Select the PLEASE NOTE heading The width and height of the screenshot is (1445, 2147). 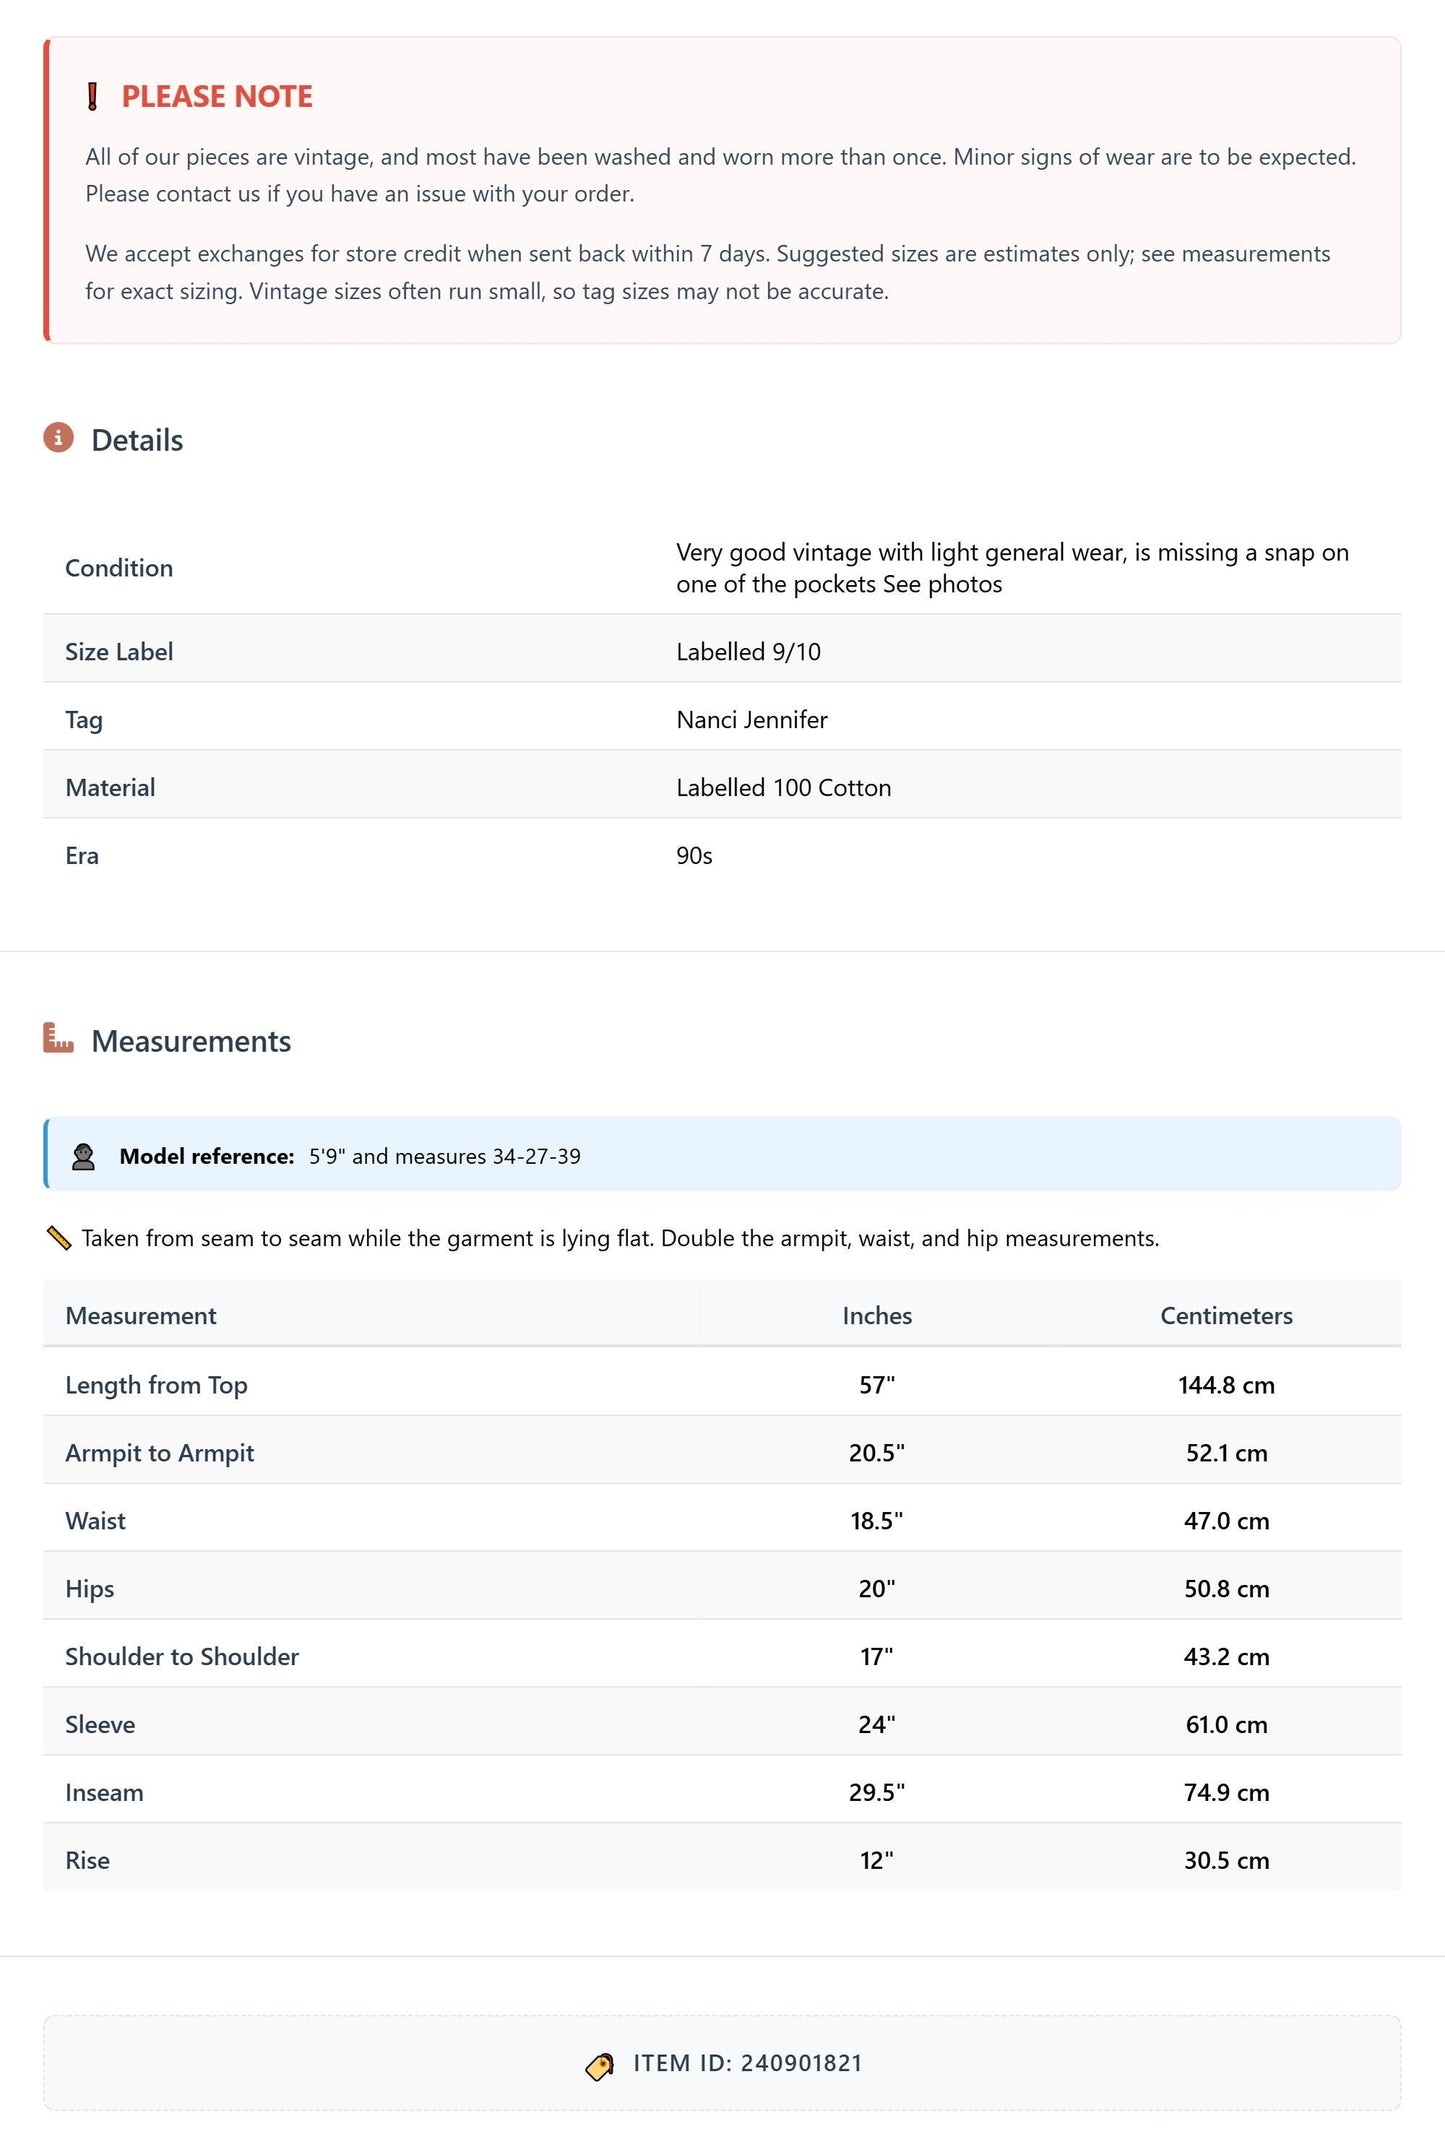tap(217, 97)
